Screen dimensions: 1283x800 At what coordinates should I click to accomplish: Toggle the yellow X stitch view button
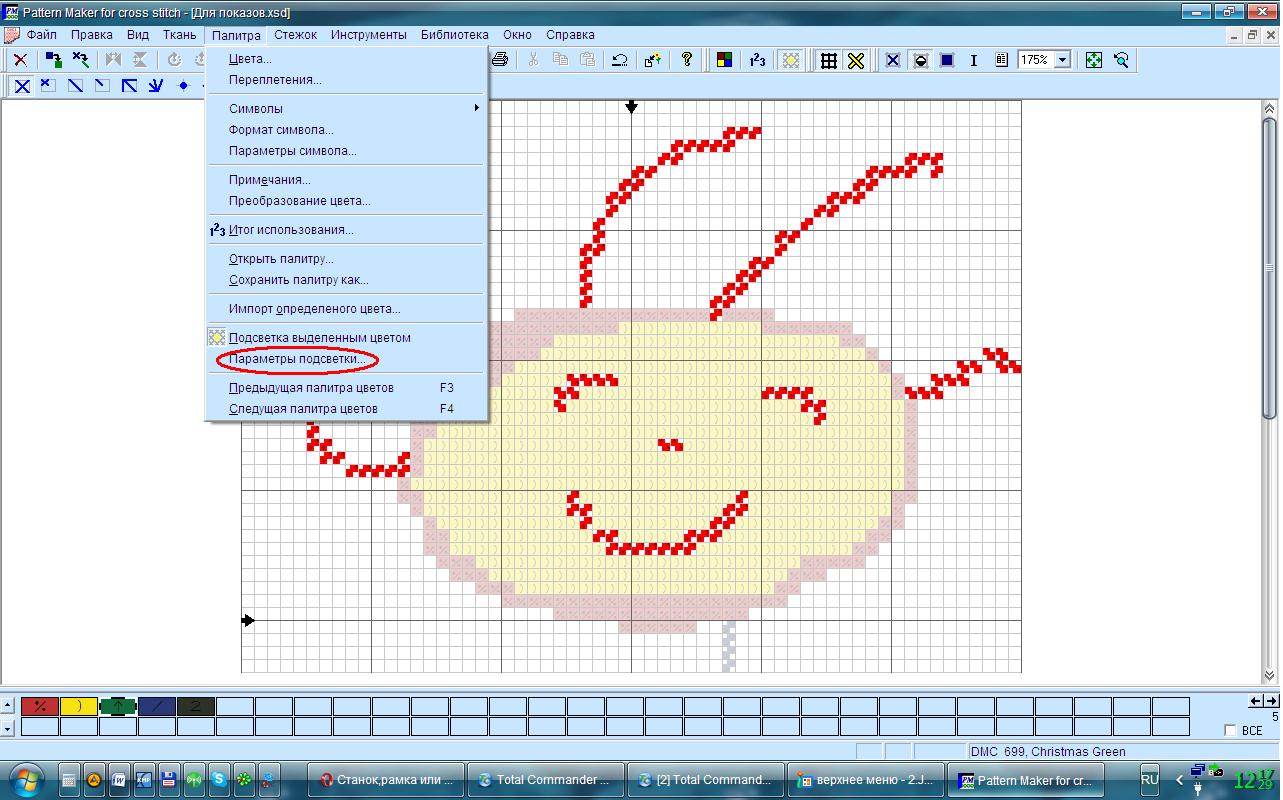[856, 60]
